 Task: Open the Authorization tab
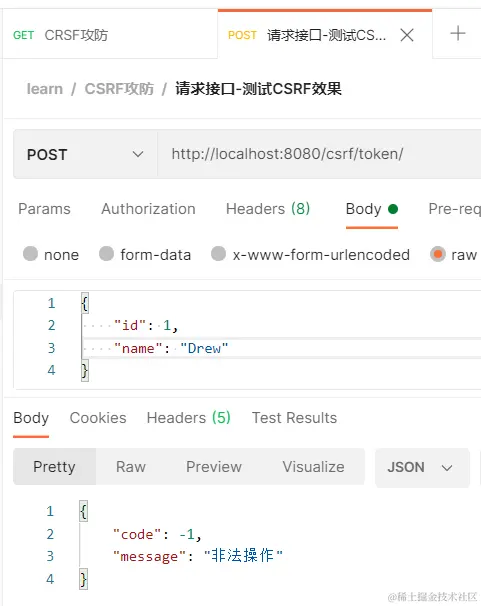[148, 209]
